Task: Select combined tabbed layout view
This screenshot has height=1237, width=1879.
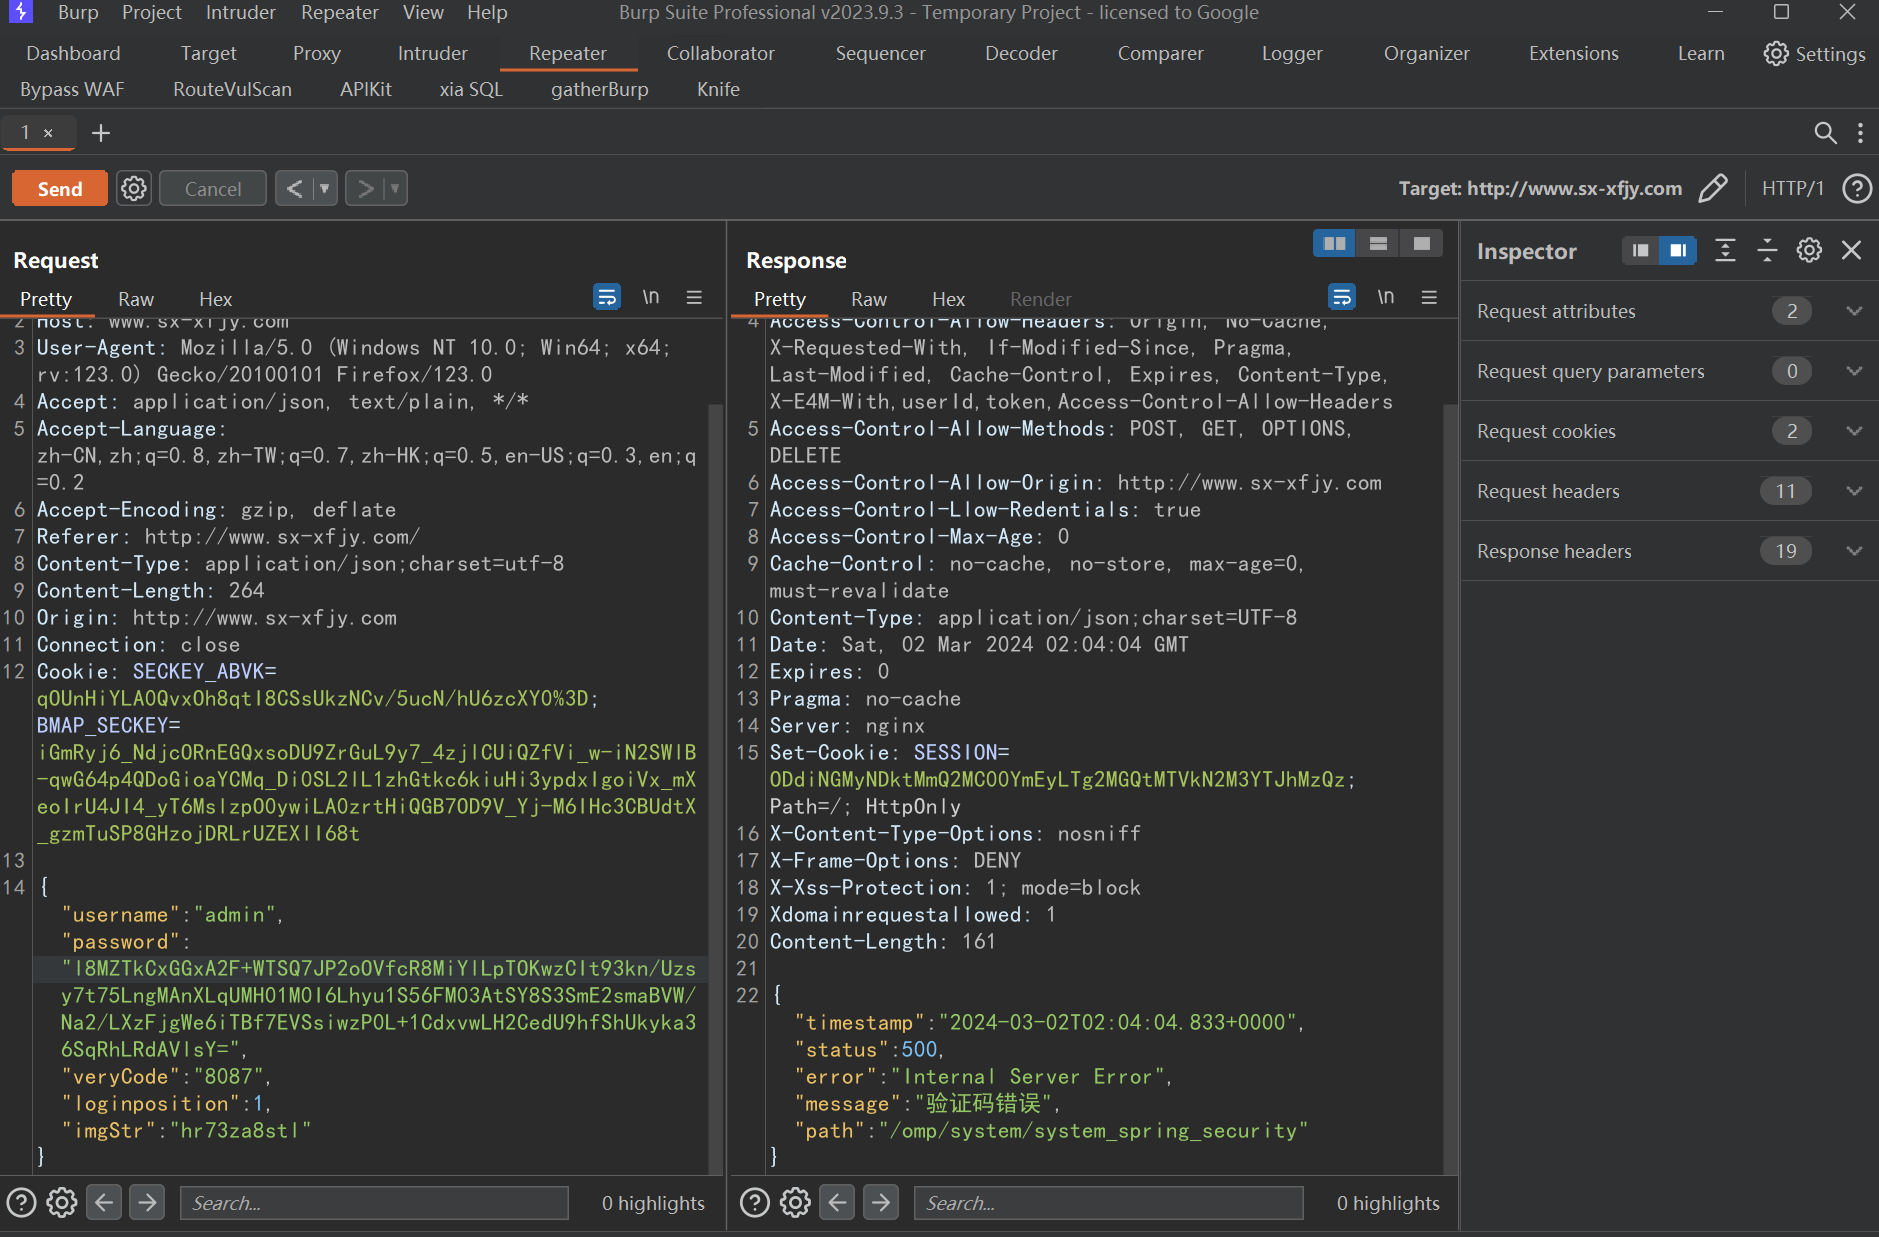Action: tap(1421, 243)
